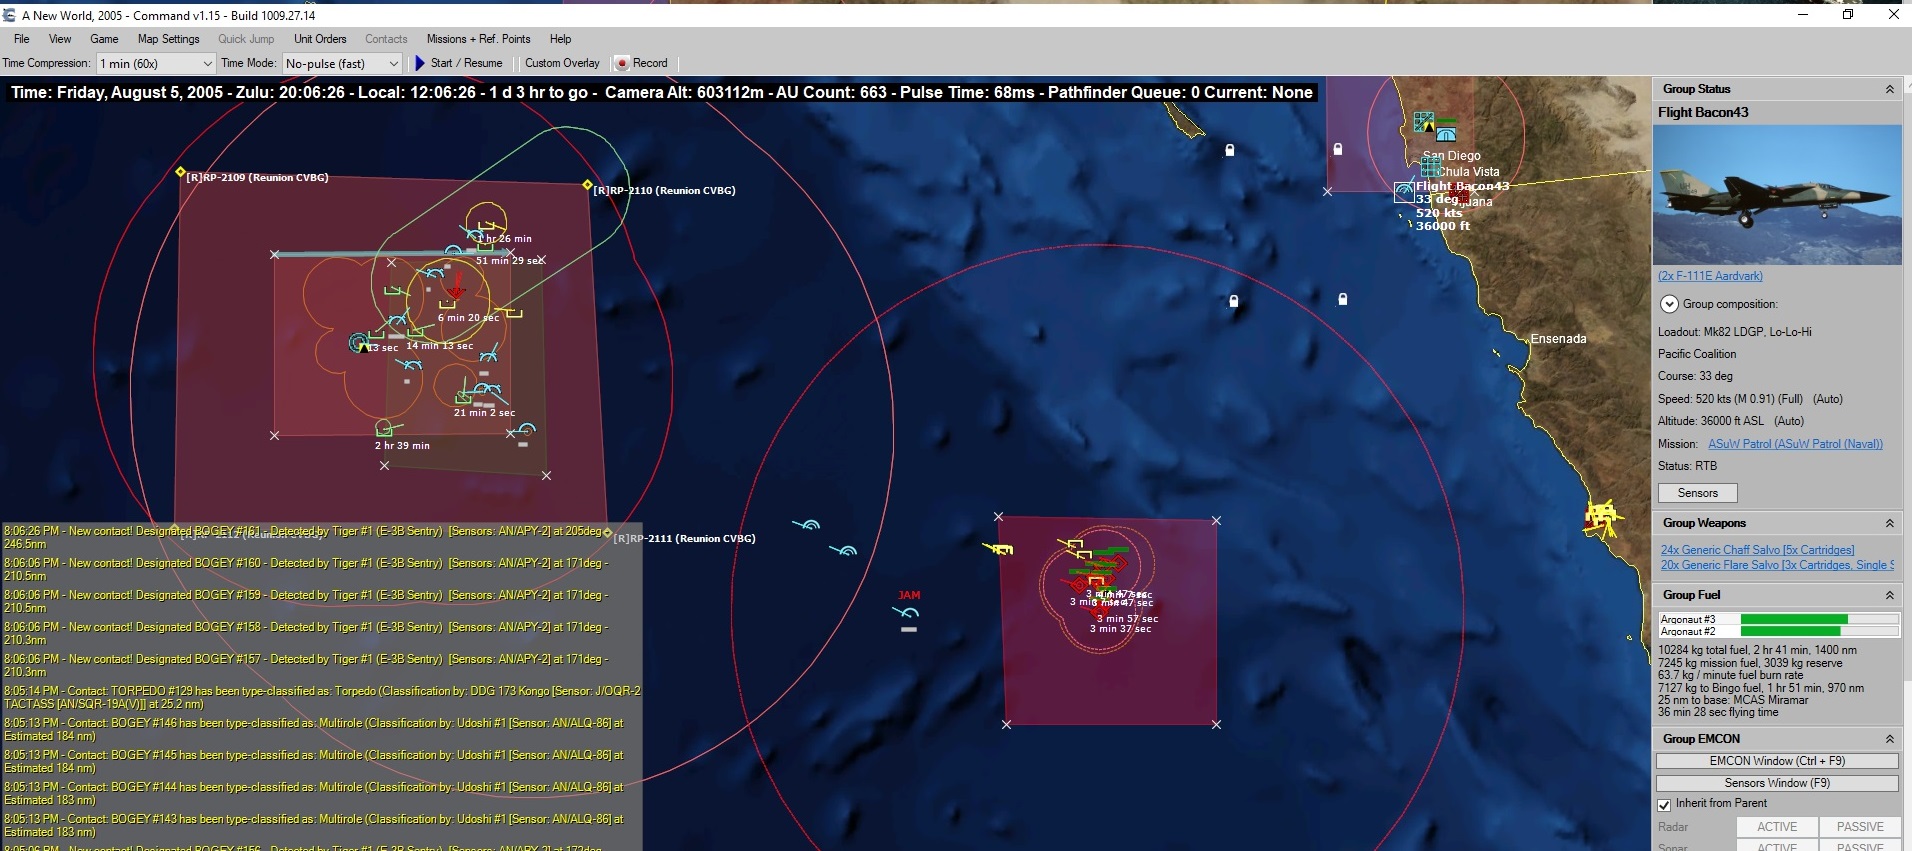Open the Unit Orders menu
This screenshot has height=851, width=1912.
pos(320,39)
